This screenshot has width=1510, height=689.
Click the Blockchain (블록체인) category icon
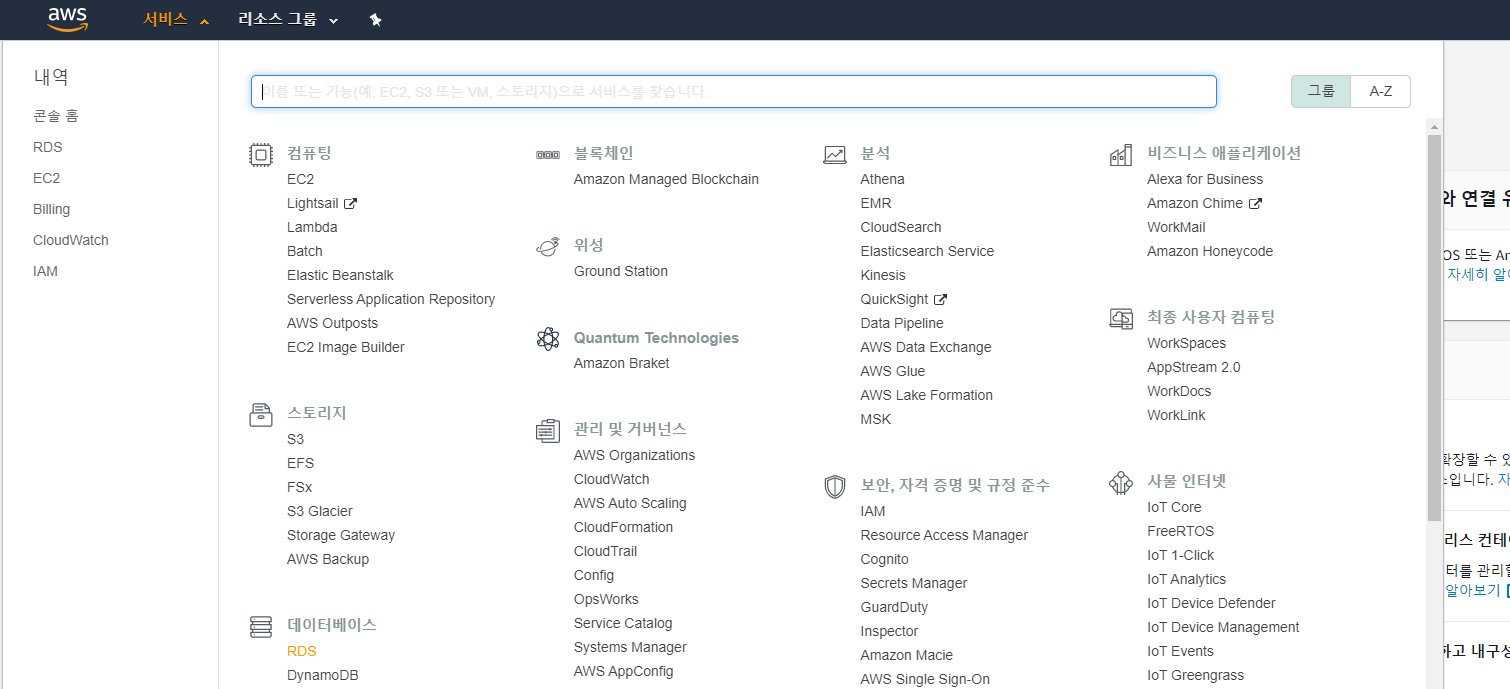[548, 154]
